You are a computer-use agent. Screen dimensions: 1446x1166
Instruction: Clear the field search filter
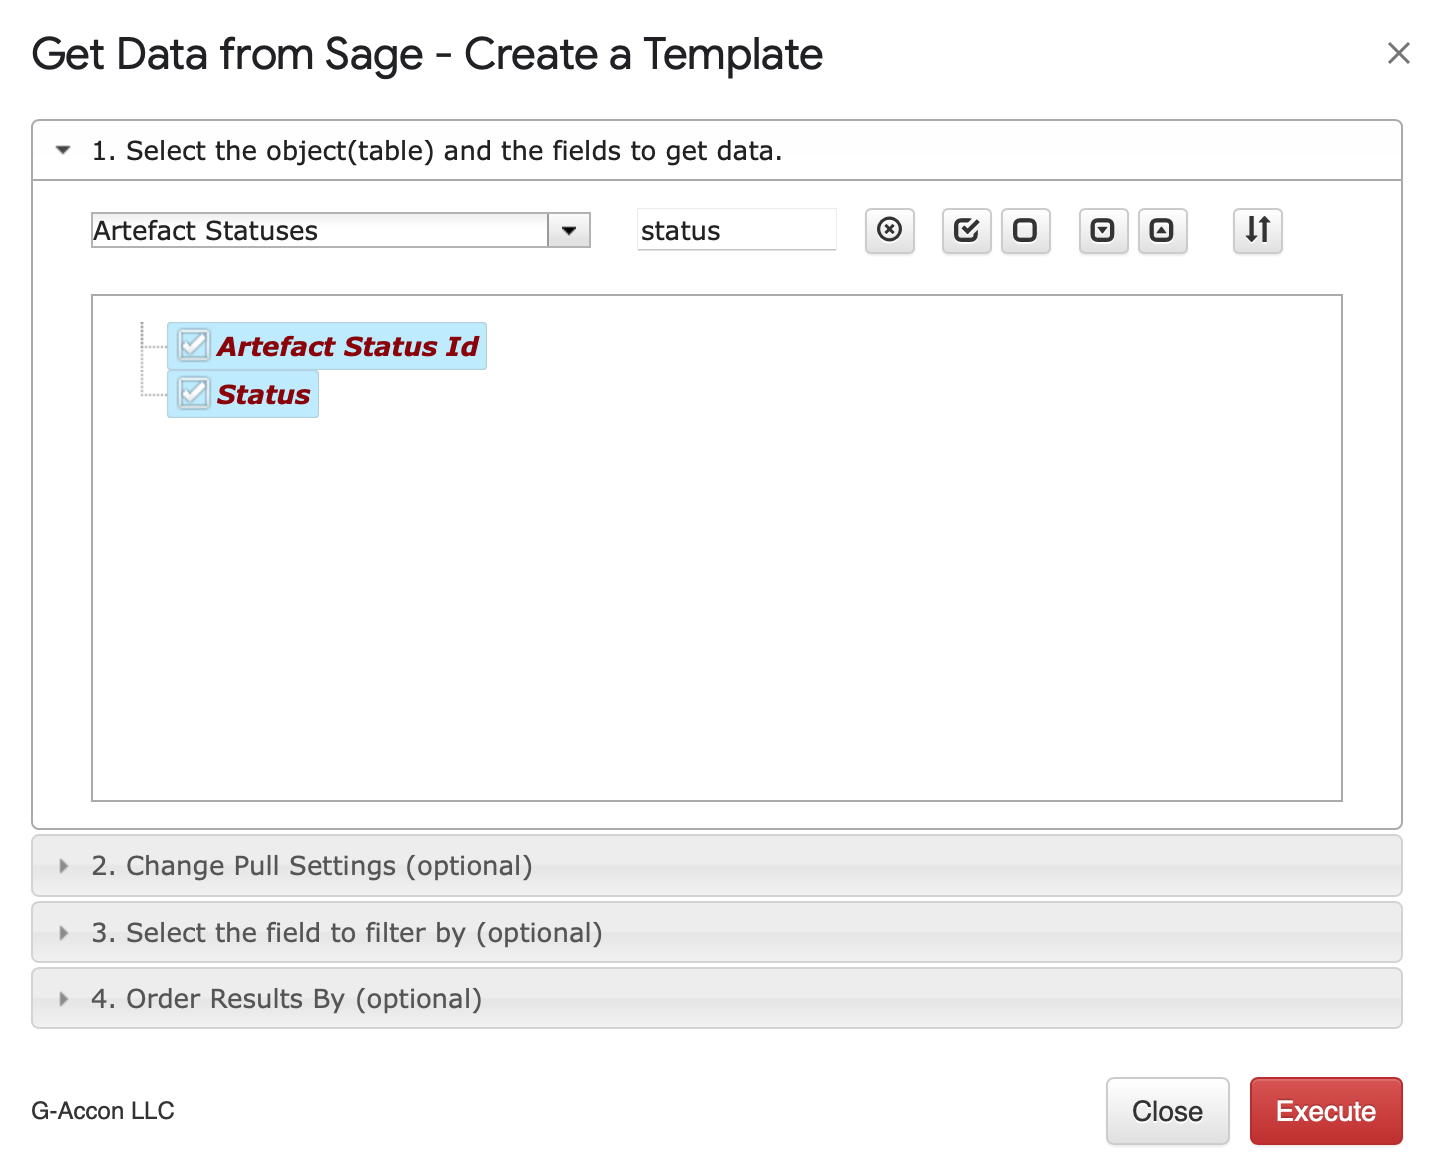889,231
